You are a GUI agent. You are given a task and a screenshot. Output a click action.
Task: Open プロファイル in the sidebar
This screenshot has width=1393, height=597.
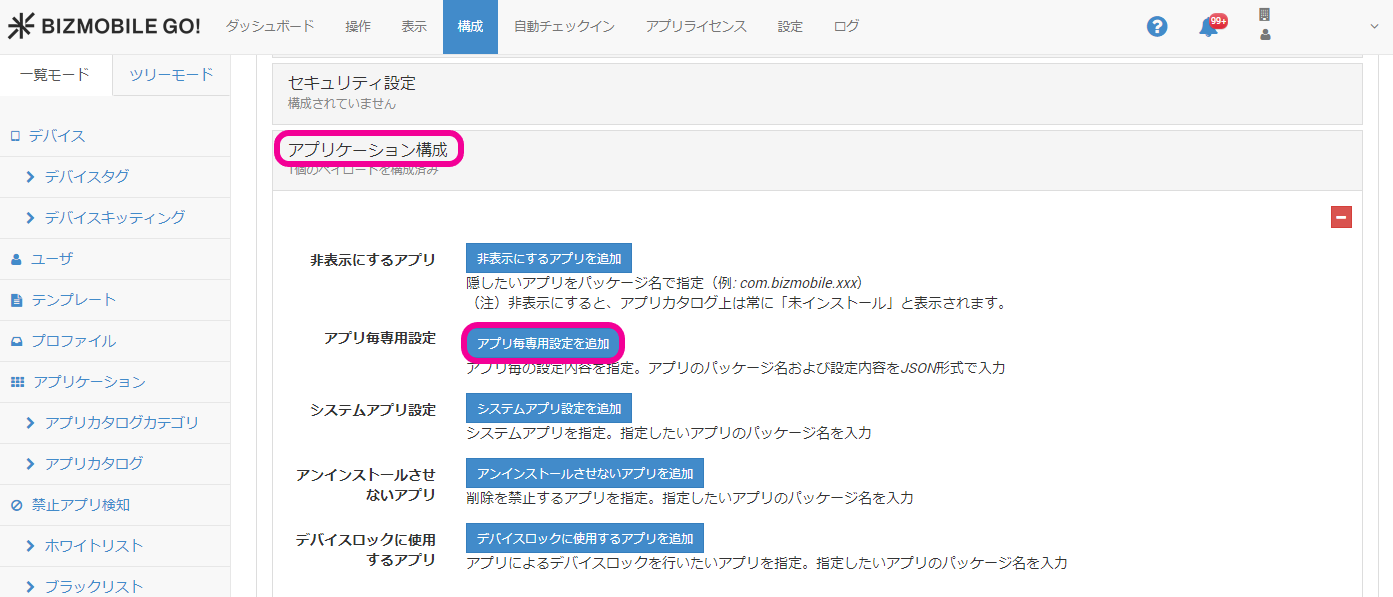(73, 341)
